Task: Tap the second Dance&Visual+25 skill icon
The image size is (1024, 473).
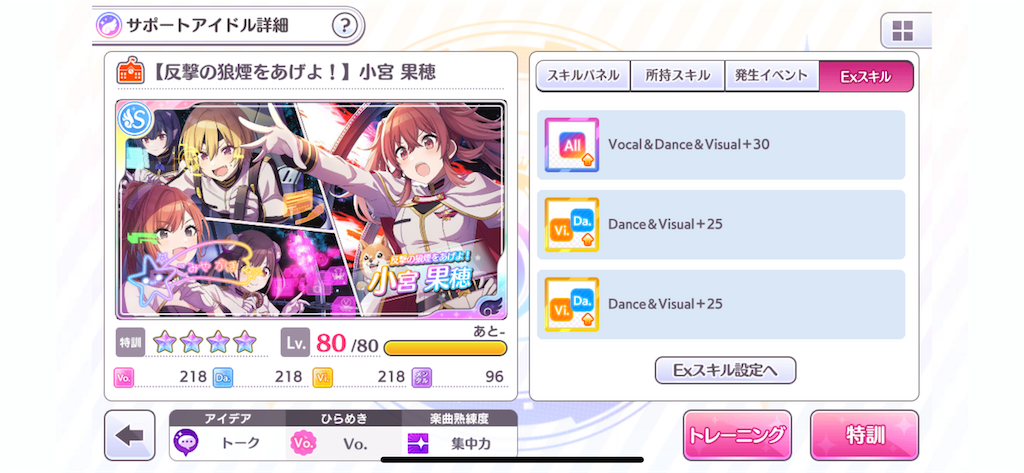Action: tap(571, 304)
